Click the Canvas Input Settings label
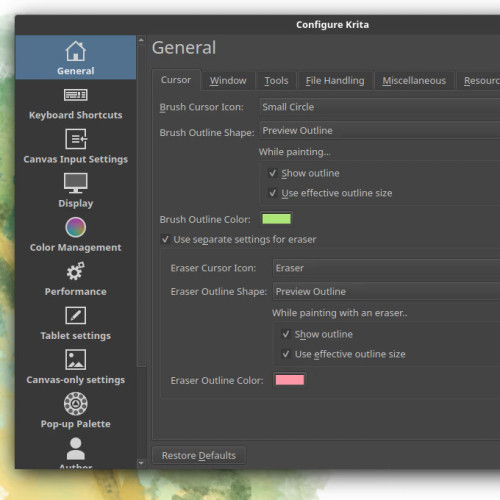500x500 pixels. point(76,159)
